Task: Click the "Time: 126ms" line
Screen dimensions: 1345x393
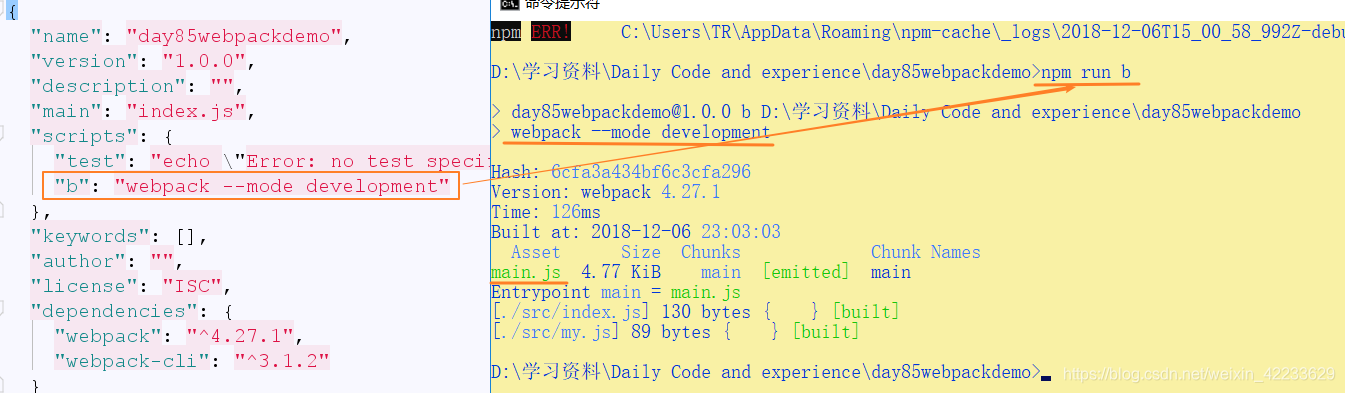Action: click(x=546, y=212)
